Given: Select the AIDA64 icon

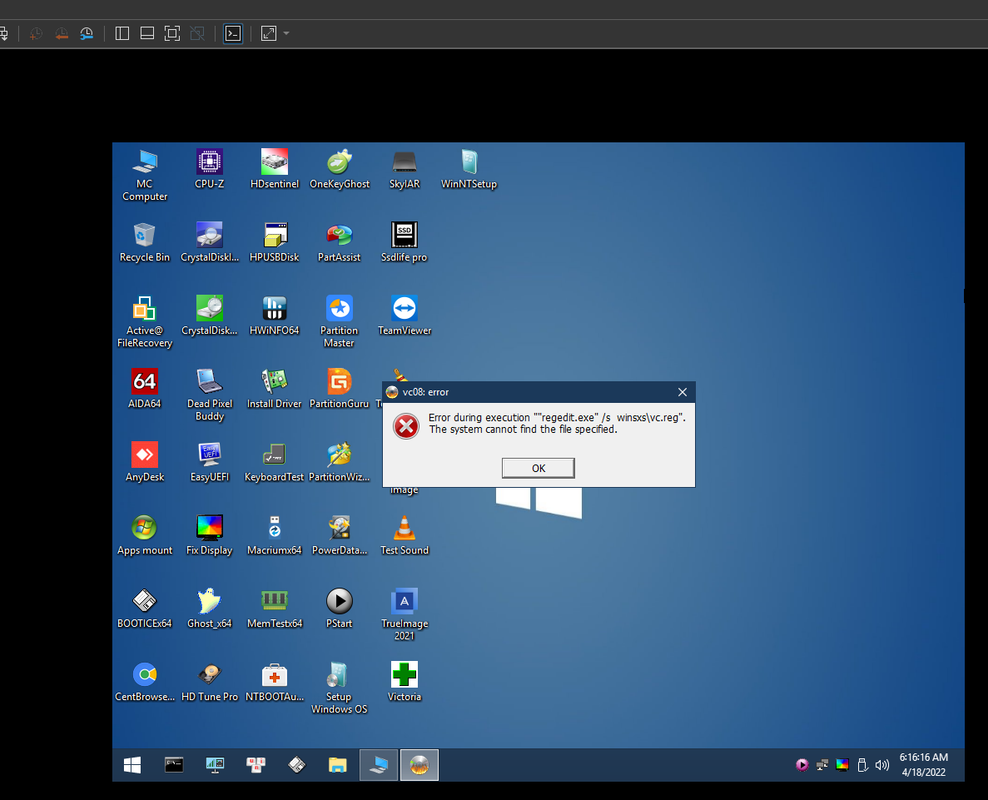Looking at the screenshot, I should (144, 389).
